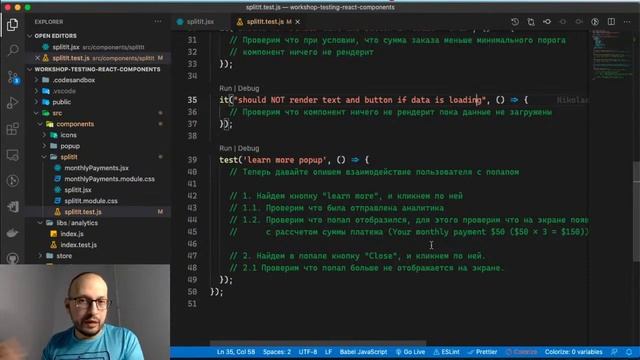Screen dimensions: 640x360
Task: Expand the .codesandbox folder
Action: [73, 80]
